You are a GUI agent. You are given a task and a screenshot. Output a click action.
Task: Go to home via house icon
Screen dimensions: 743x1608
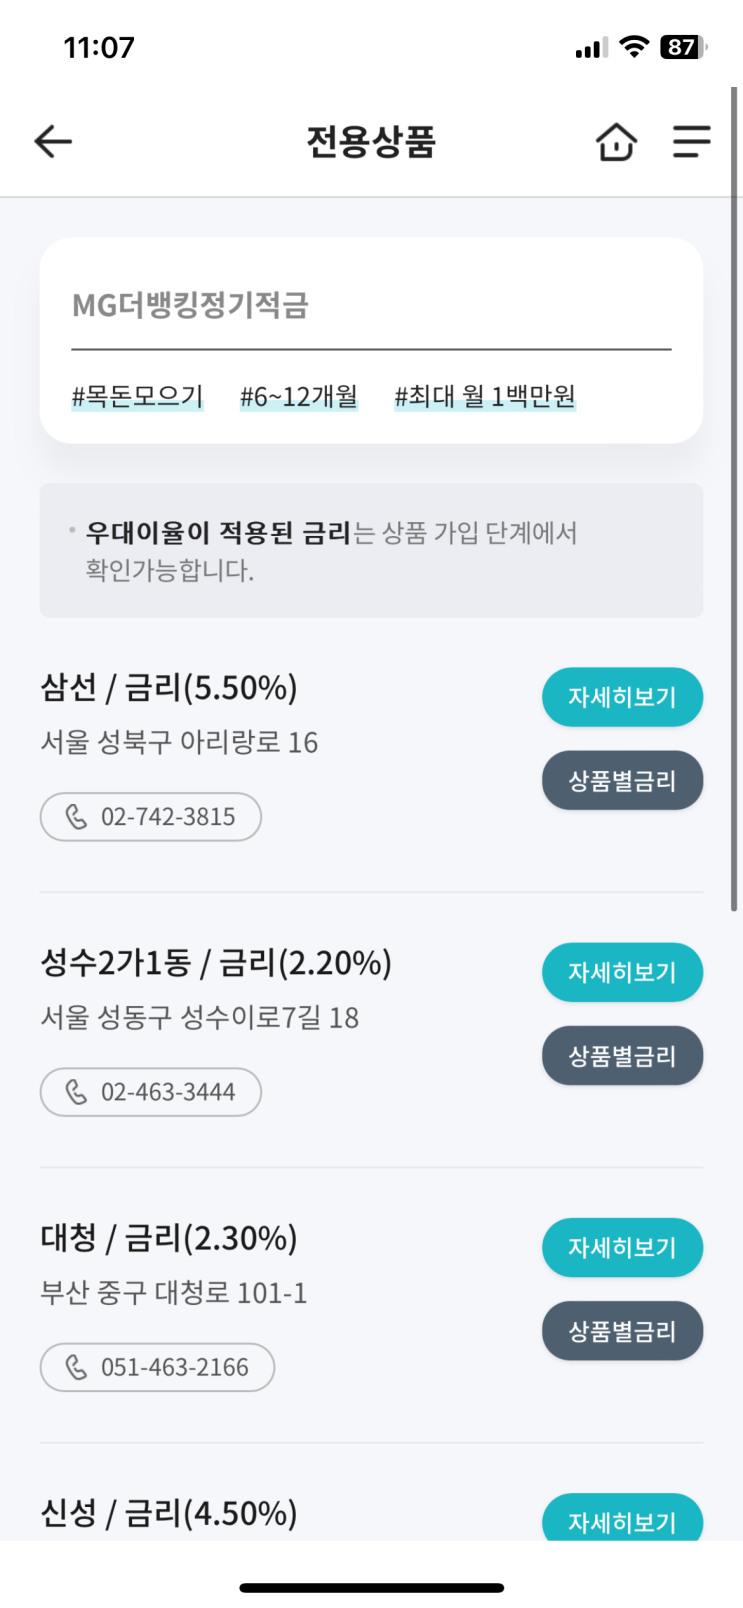[x=616, y=142]
